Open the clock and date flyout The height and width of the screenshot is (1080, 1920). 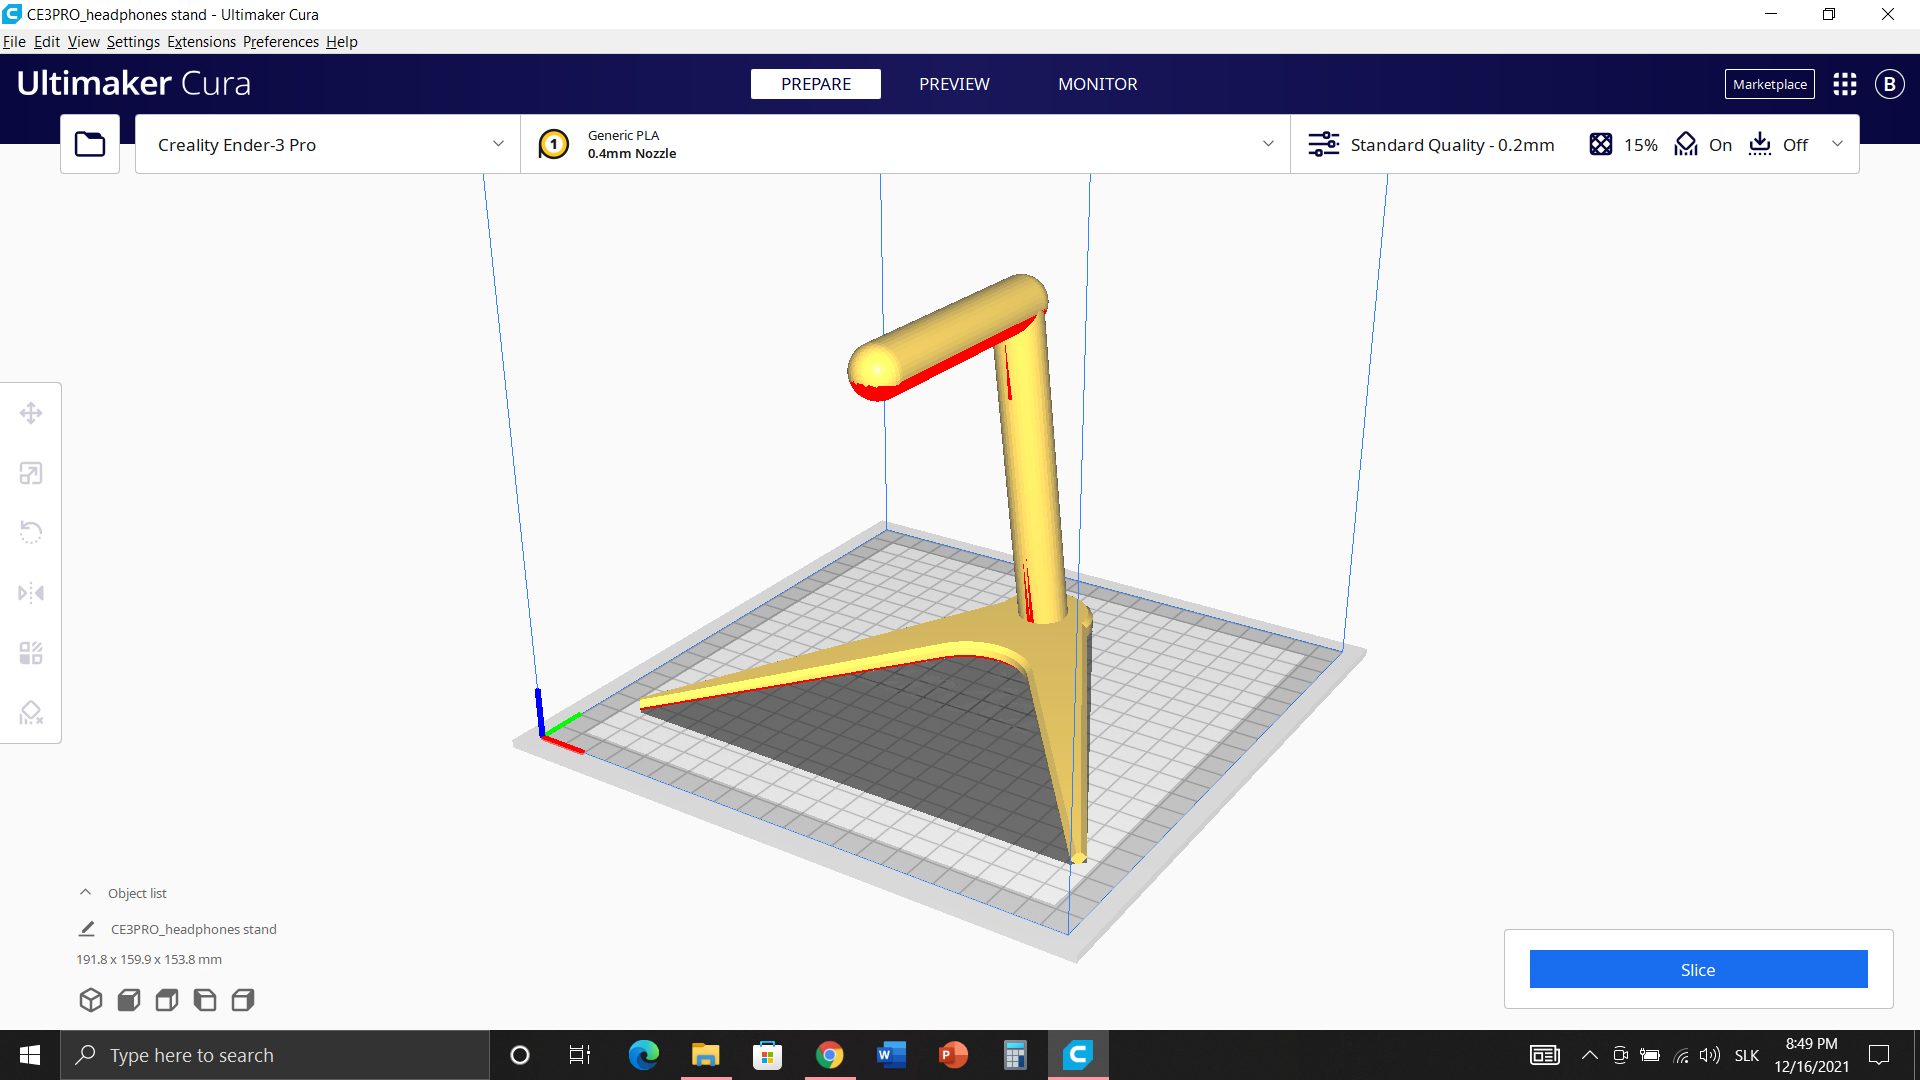point(1811,1055)
